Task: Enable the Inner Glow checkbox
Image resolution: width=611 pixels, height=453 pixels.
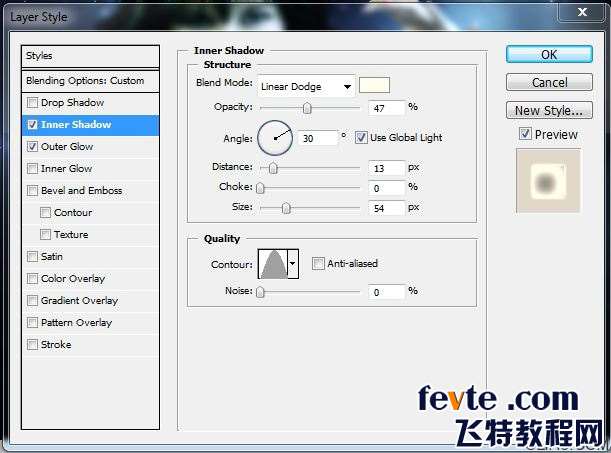Action: 32,169
